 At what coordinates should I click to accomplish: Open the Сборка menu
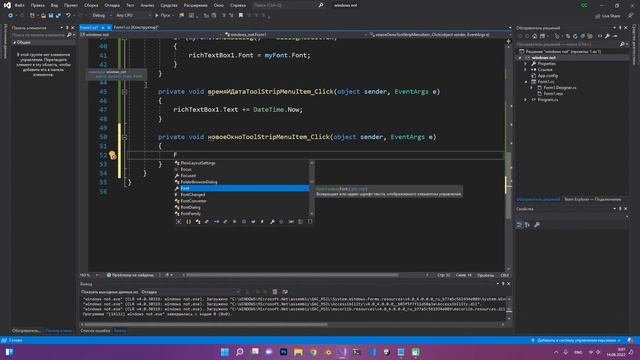click(x=91, y=5)
